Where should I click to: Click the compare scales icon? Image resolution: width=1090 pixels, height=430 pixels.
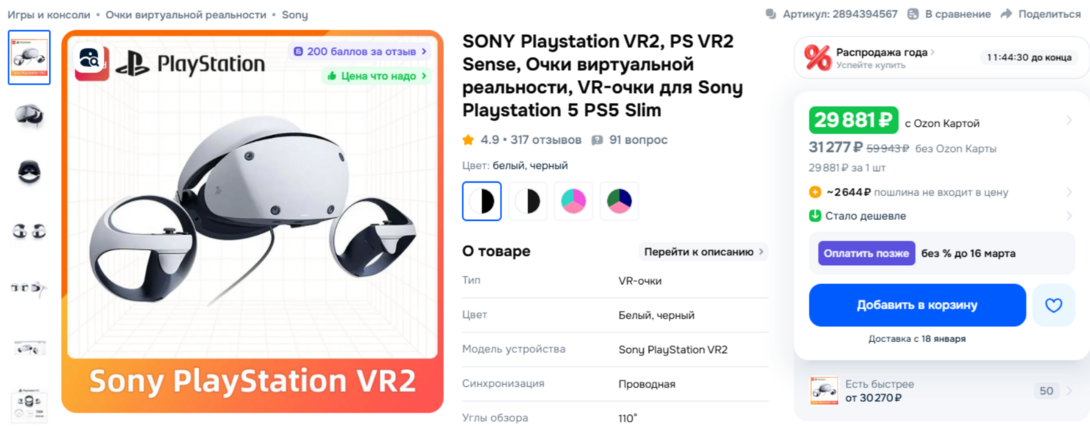click(912, 14)
